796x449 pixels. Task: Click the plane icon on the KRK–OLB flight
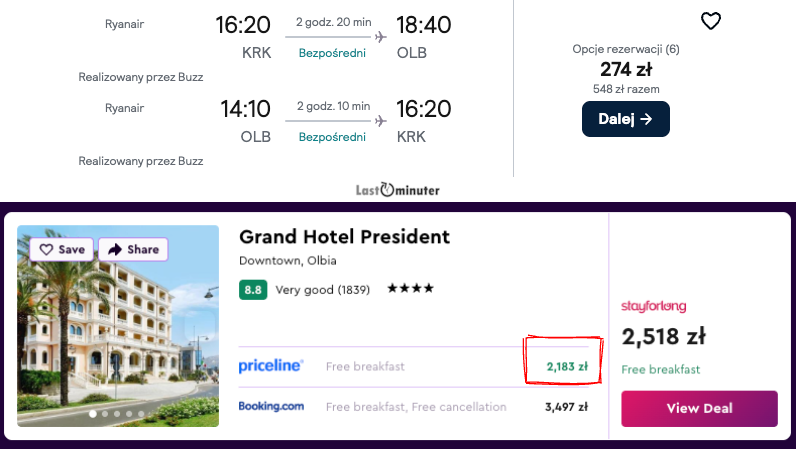click(380, 37)
